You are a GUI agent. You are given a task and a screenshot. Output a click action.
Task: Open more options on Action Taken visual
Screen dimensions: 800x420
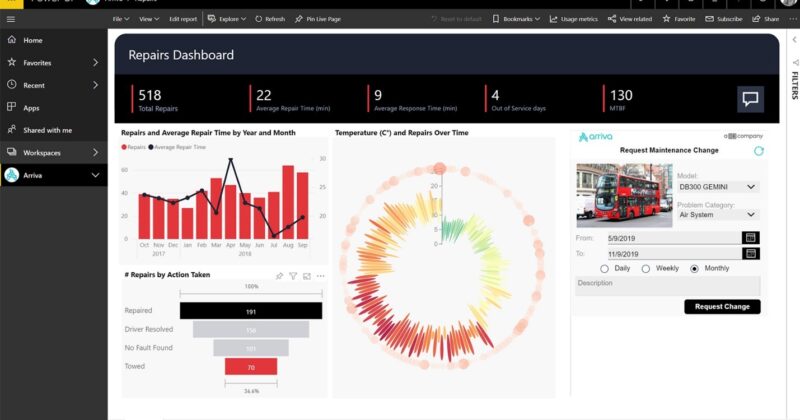coord(320,276)
